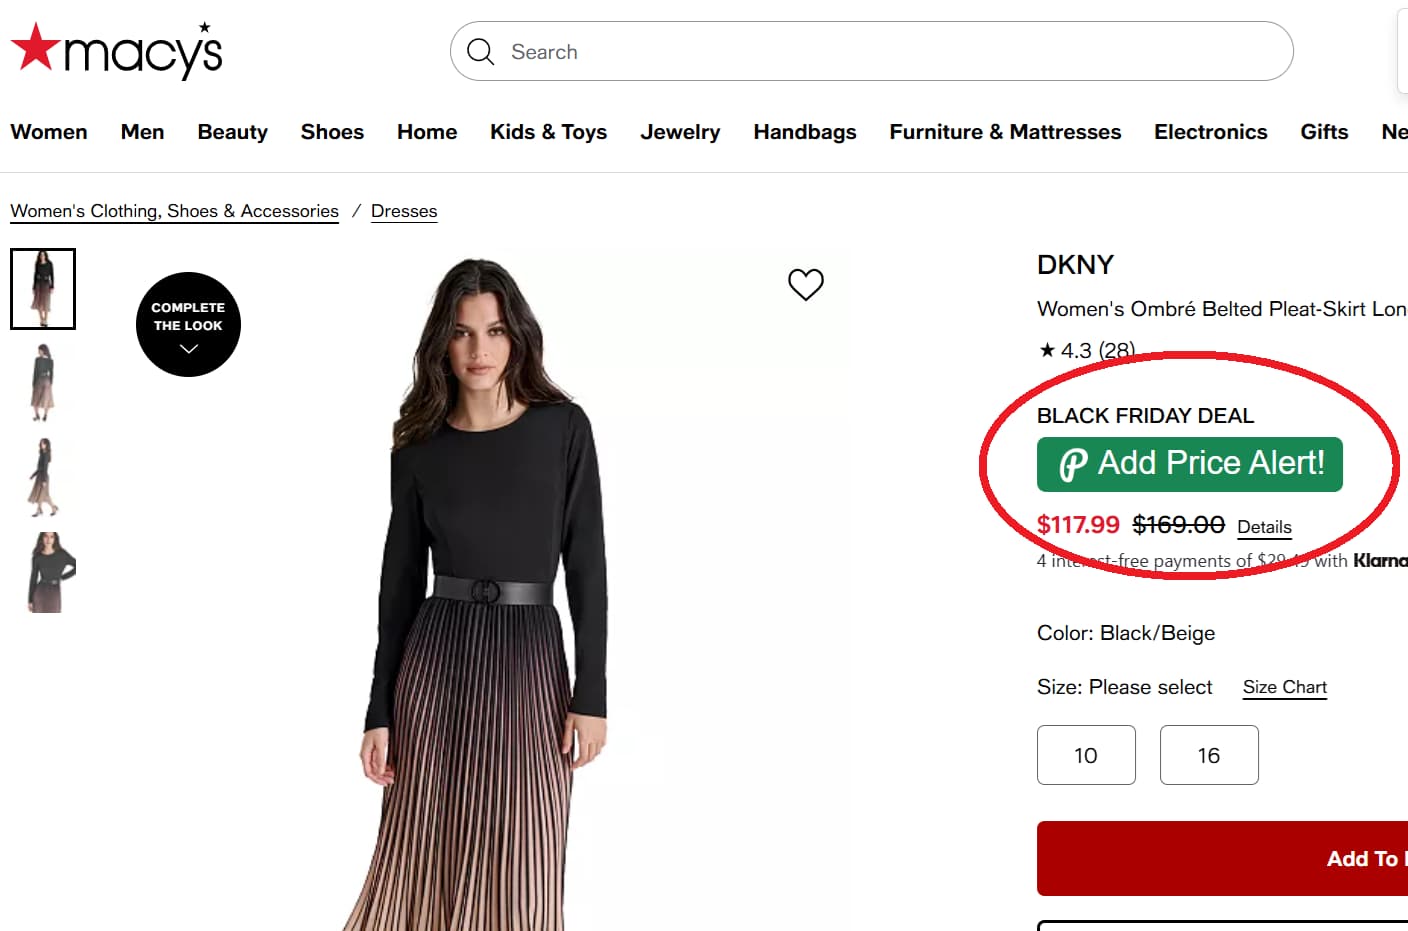This screenshot has height=931, width=1408.
Task: Open the Dresses breadcrumb link
Action: click(404, 211)
